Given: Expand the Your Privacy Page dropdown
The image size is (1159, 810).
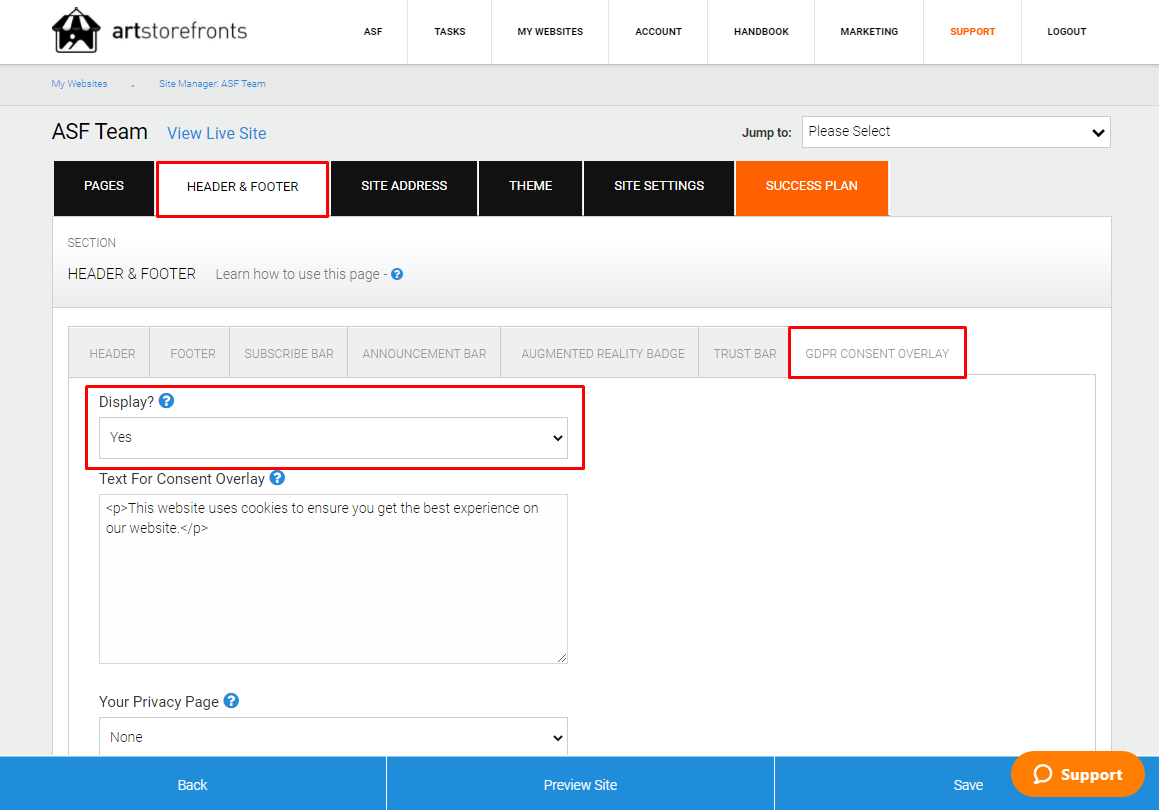Looking at the screenshot, I should tap(333, 737).
